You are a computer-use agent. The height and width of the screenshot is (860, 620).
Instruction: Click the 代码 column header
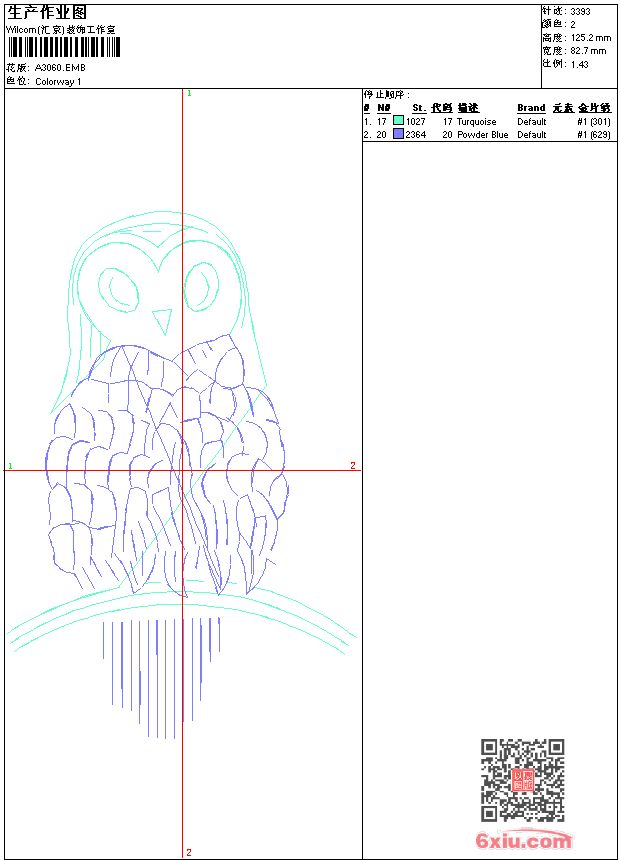441,108
